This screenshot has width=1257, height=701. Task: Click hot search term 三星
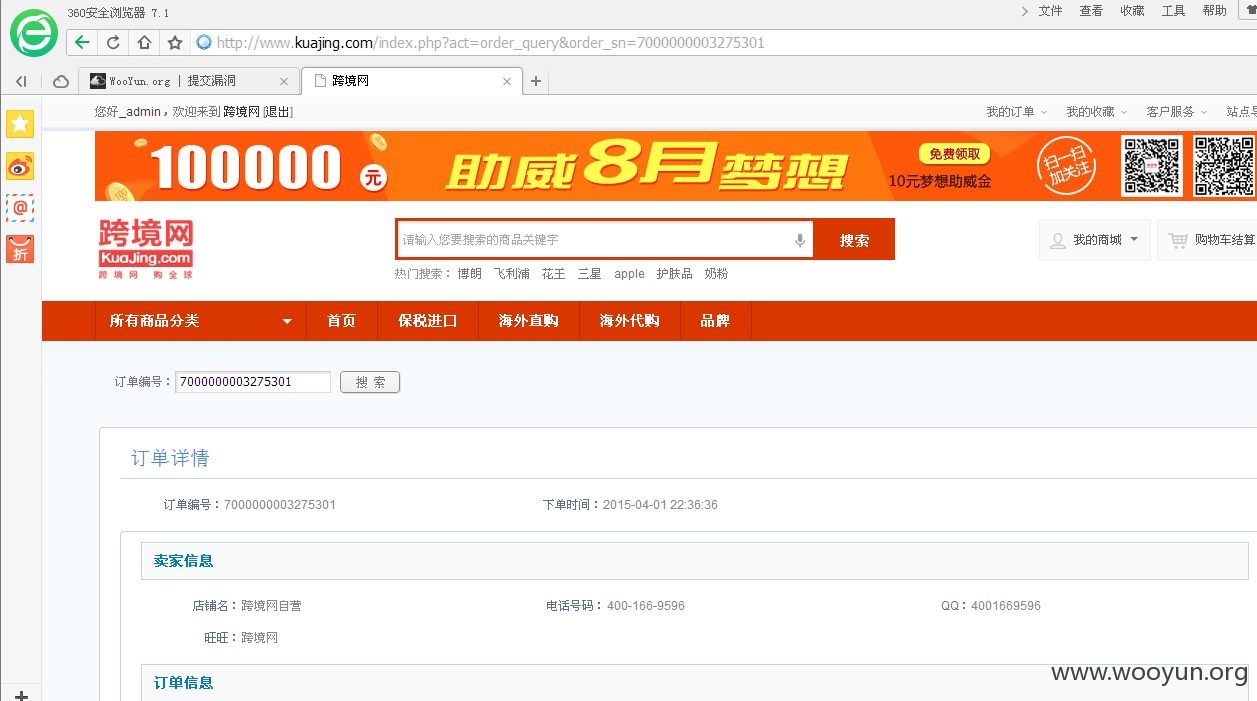coord(589,274)
